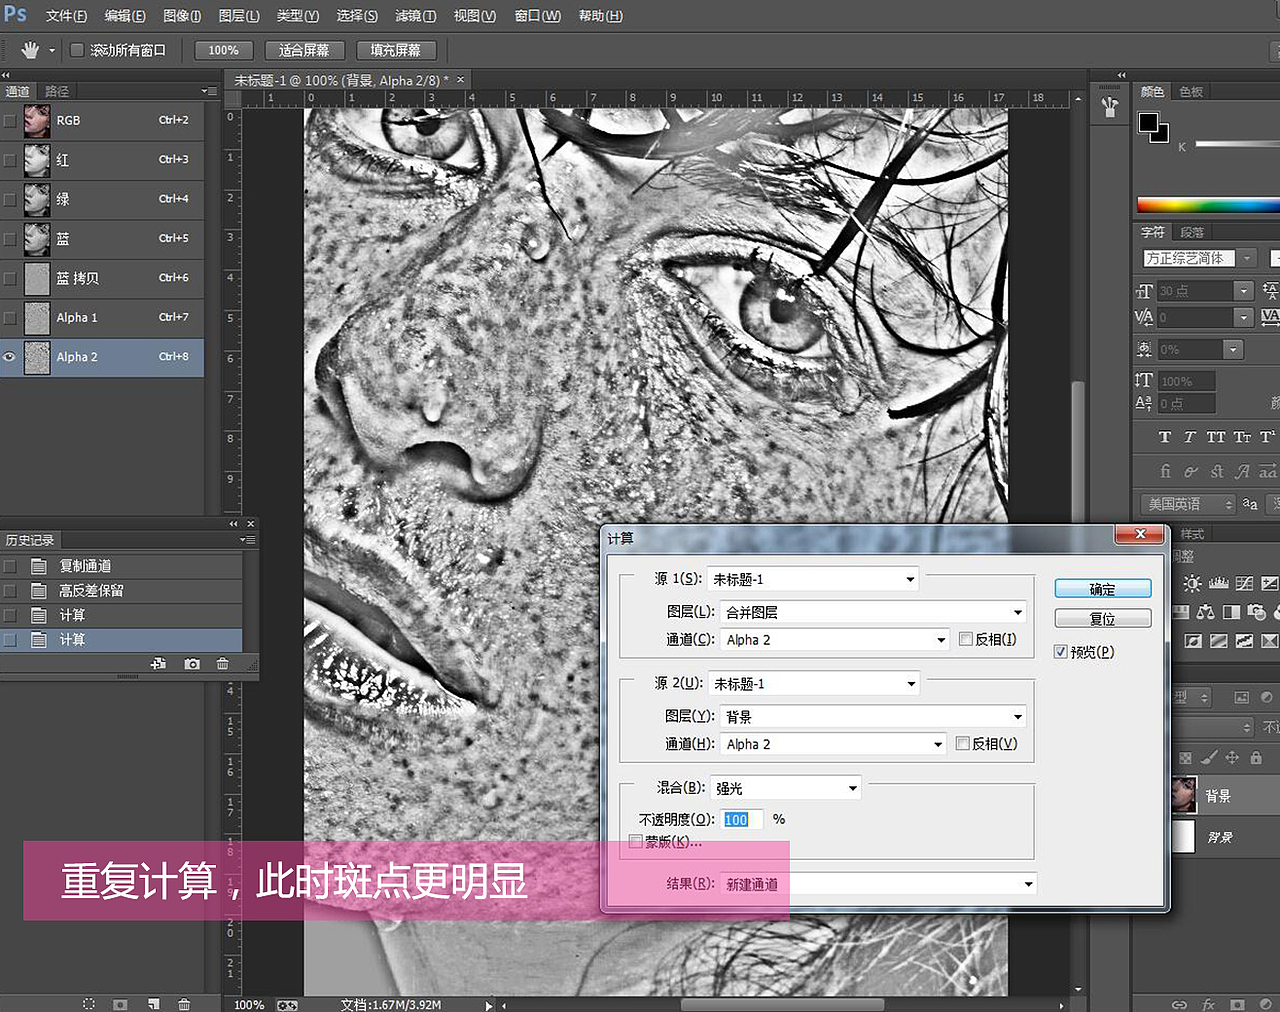Viewport: 1280px width, 1012px height.
Task: Click the color spectrum ramp bar
Action: click(x=1208, y=205)
